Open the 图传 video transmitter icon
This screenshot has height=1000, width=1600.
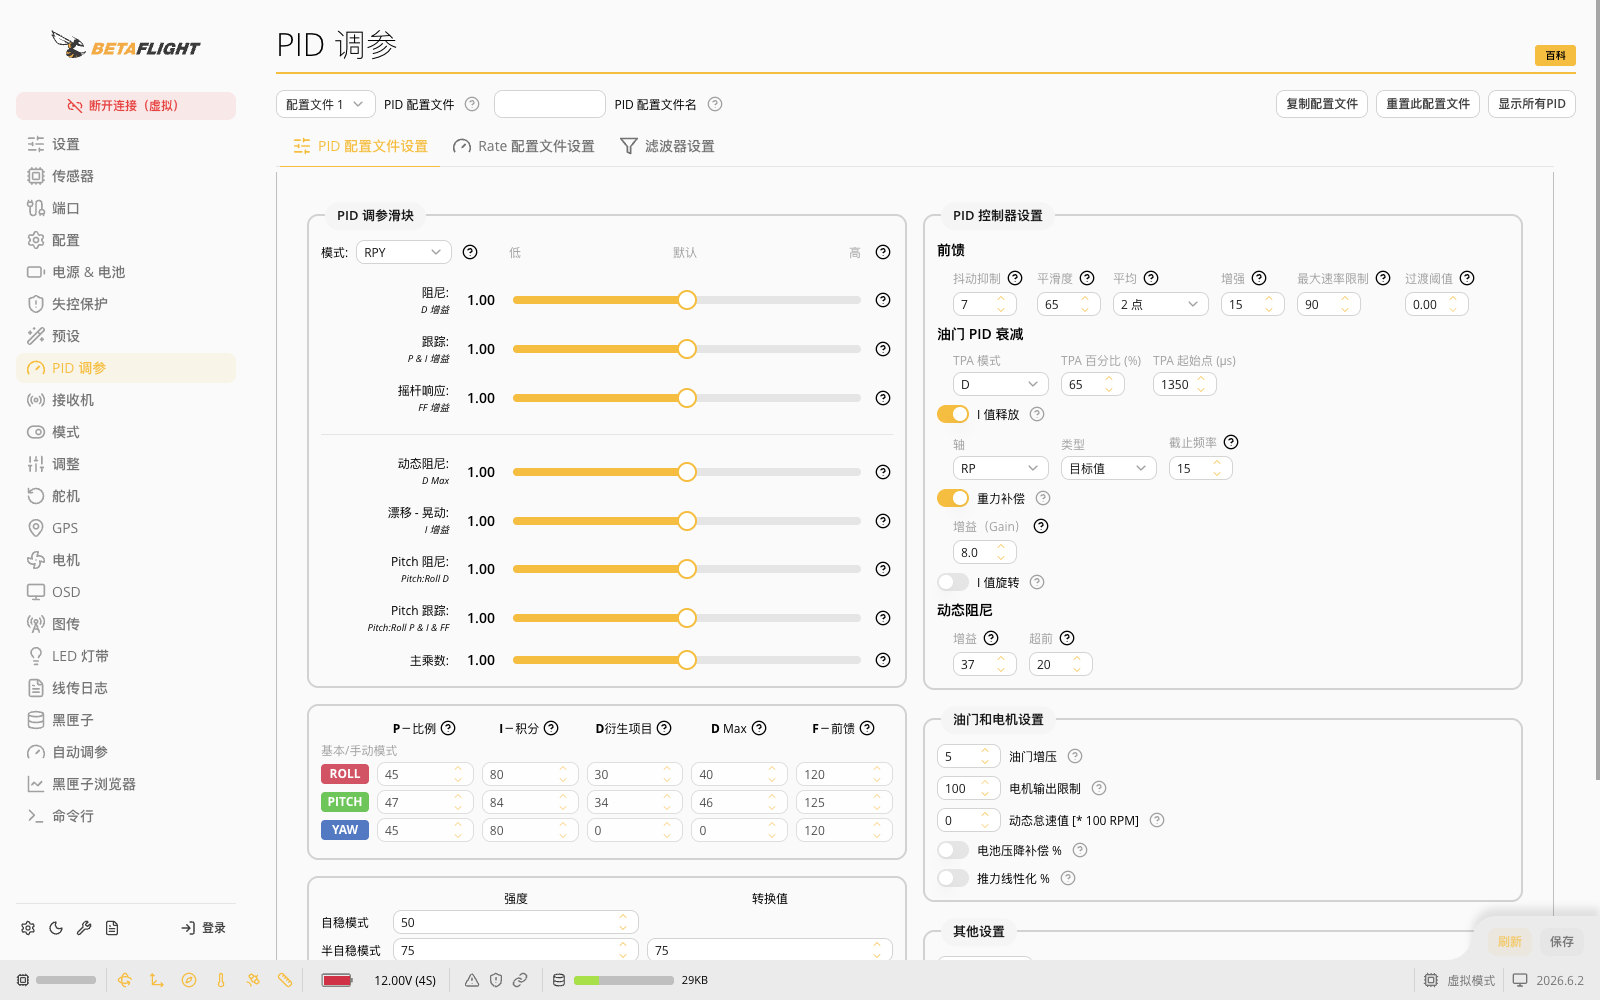tap(36, 624)
